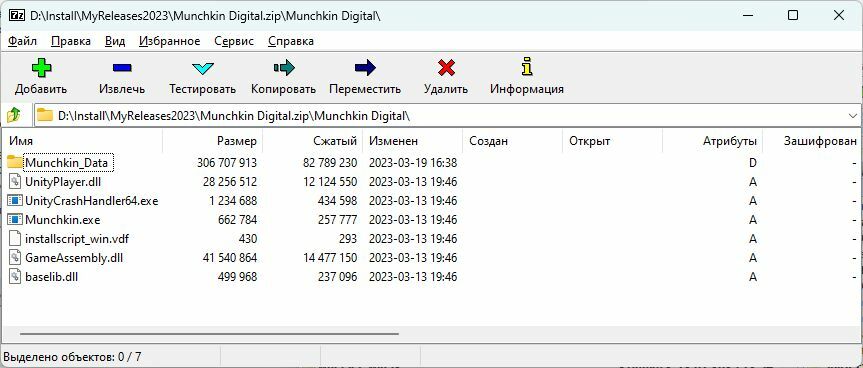Click the folder icon in address bar

(x=45, y=116)
